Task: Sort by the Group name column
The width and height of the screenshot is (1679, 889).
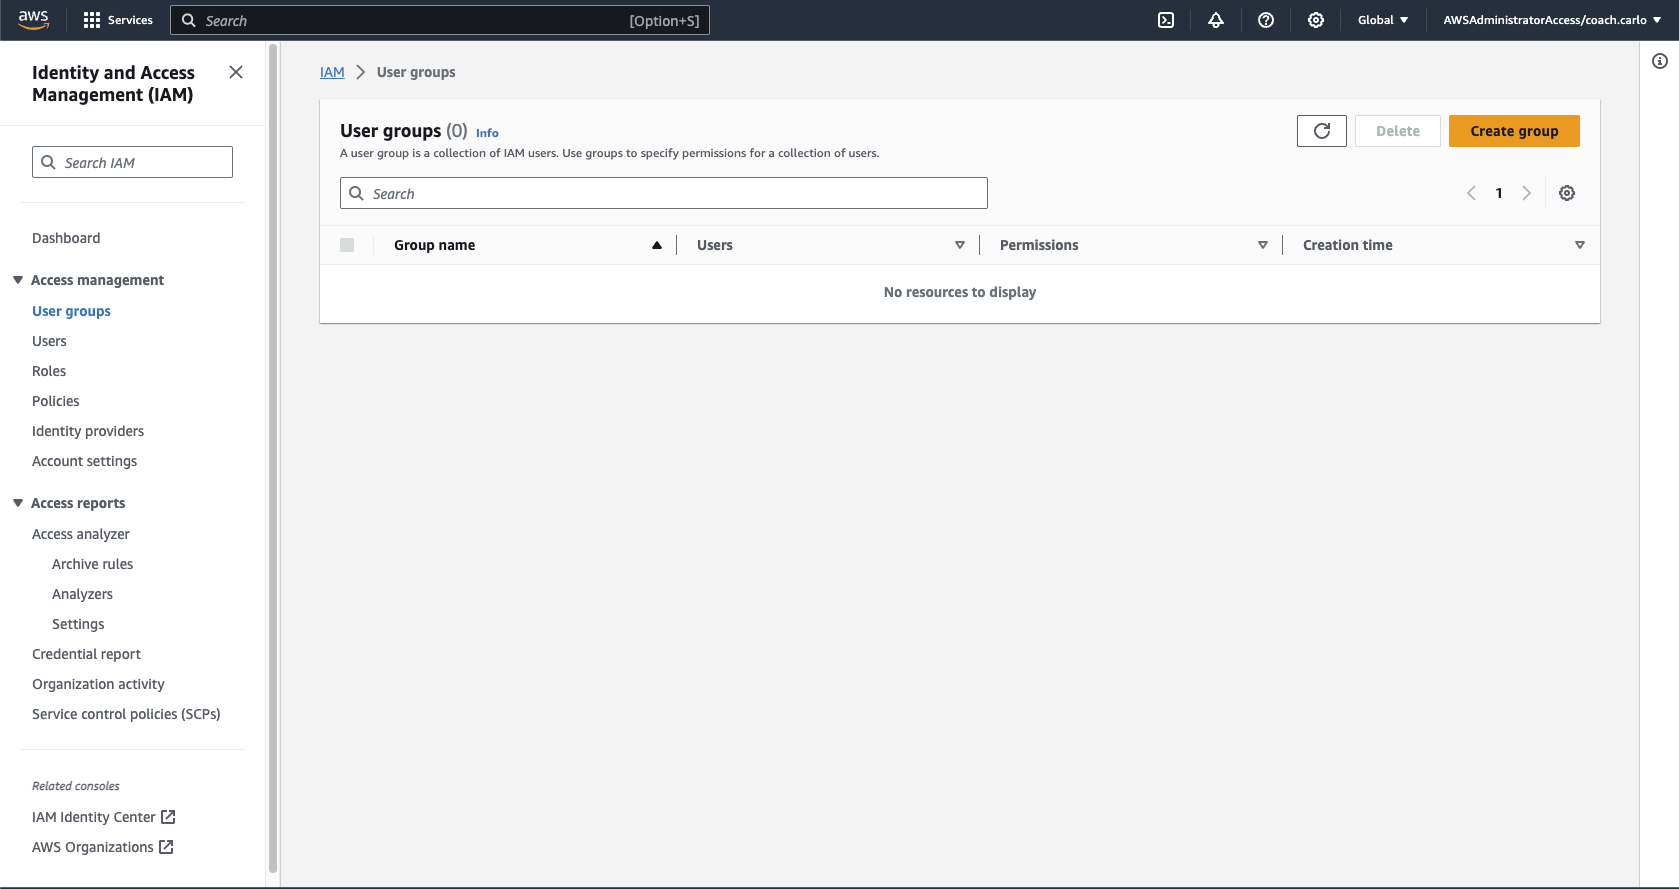Action: (x=435, y=245)
